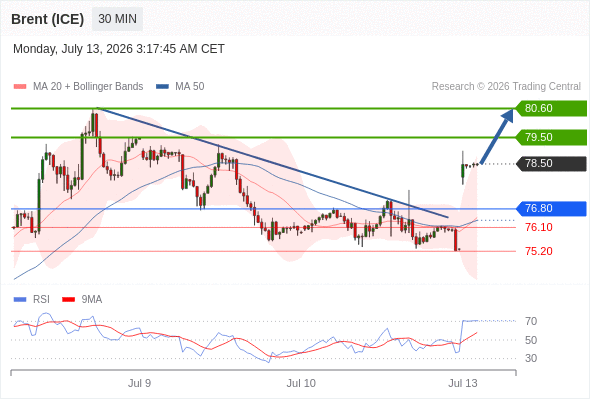Click the blue upward forecast arrow
Viewport: 590px width, 400px height.
pos(498,135)
